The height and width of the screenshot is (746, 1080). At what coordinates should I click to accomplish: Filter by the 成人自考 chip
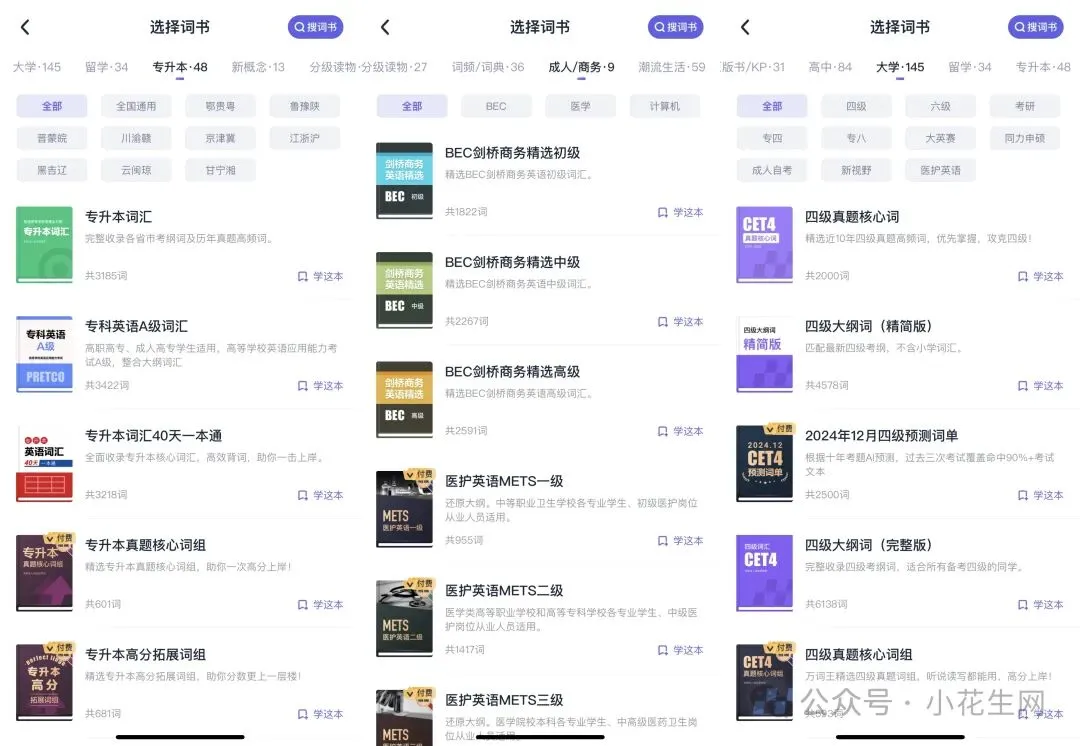click(772, 170)
